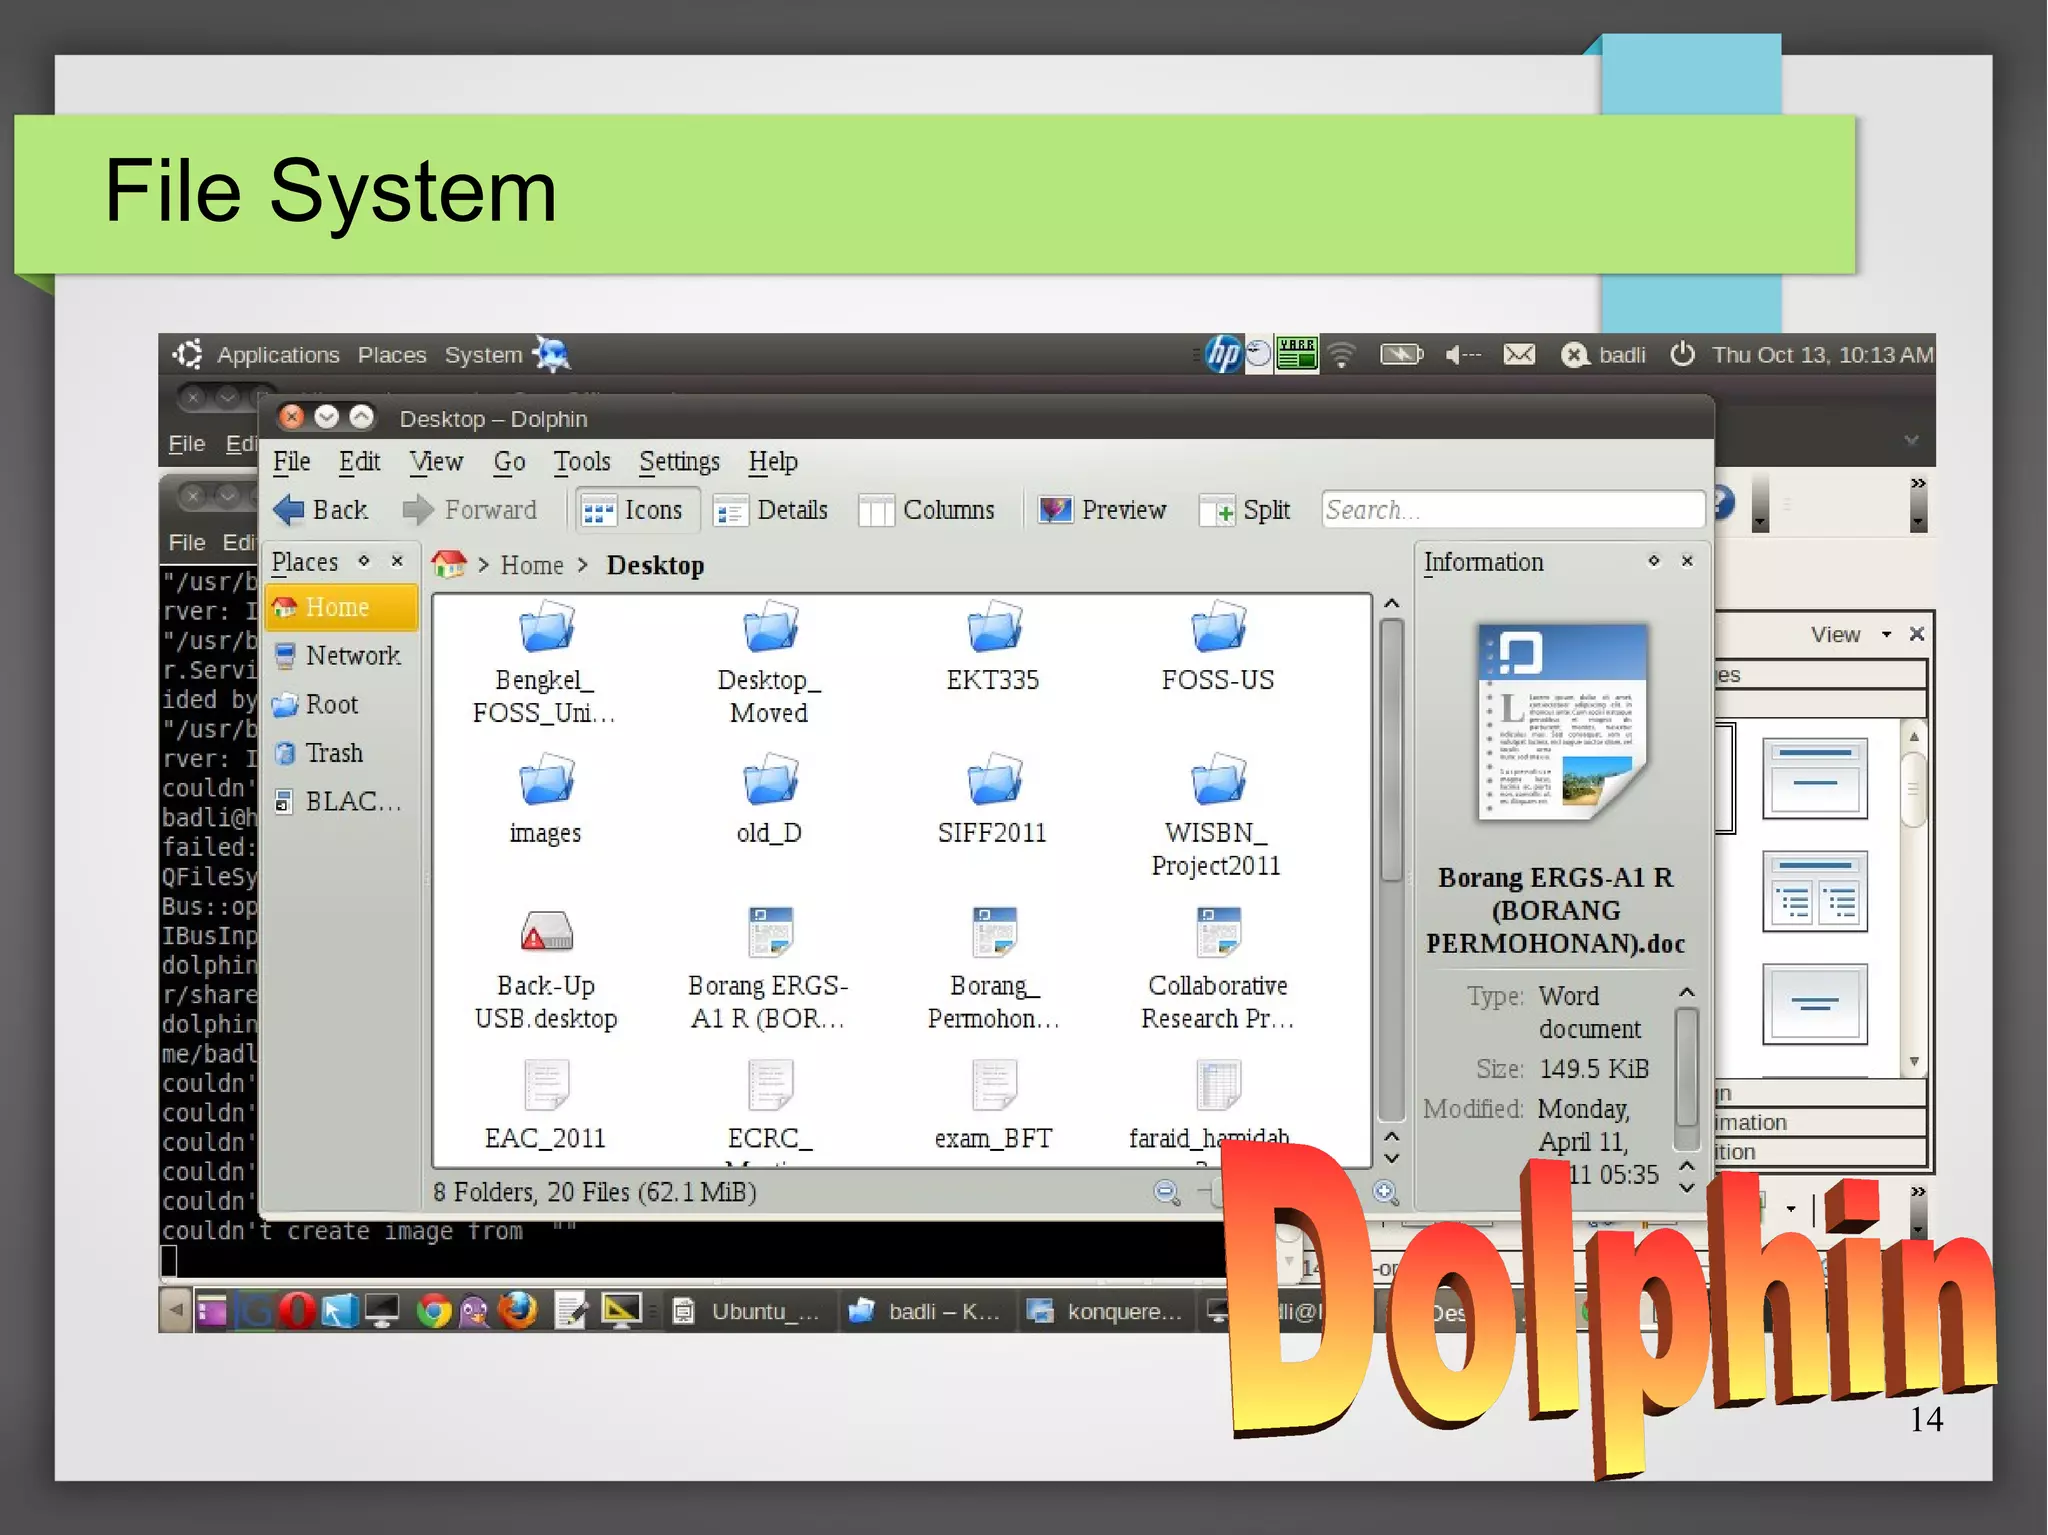Select the Borang_Permohon... document
Viewport: 2048px width, 1535px height.
(993, 968)
